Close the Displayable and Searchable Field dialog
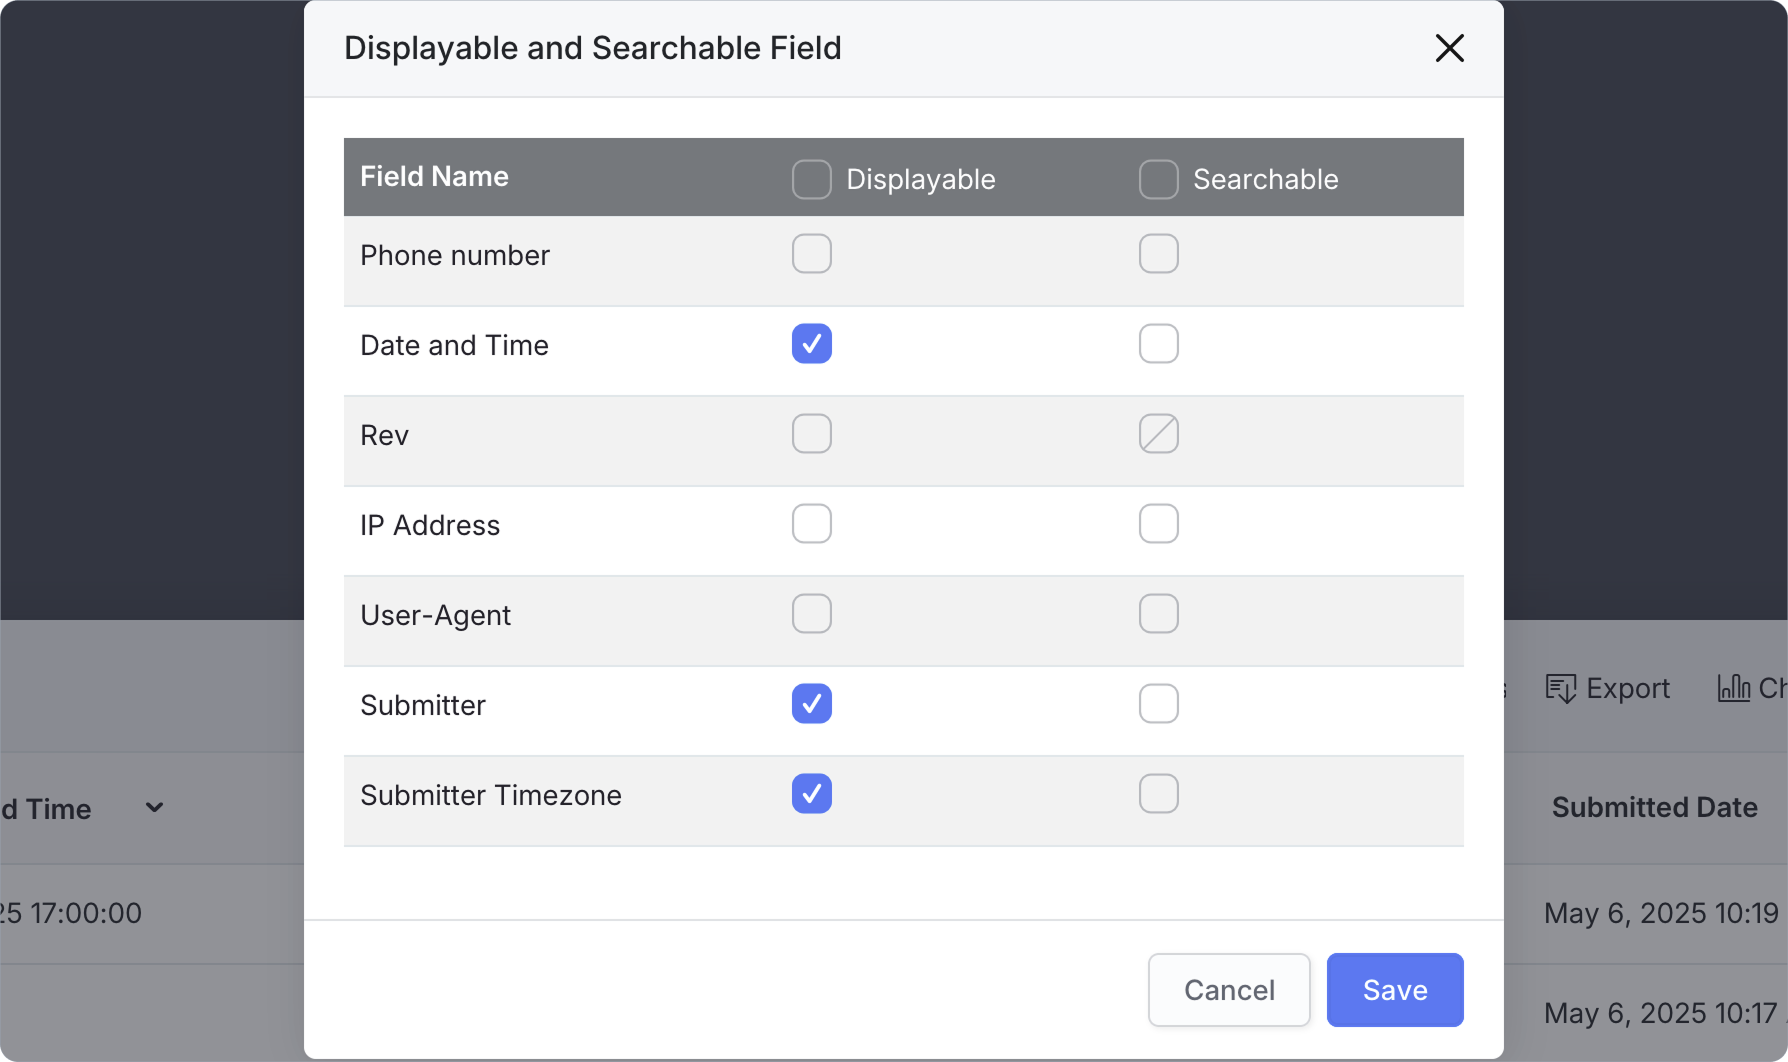 tap(1449, 48)
